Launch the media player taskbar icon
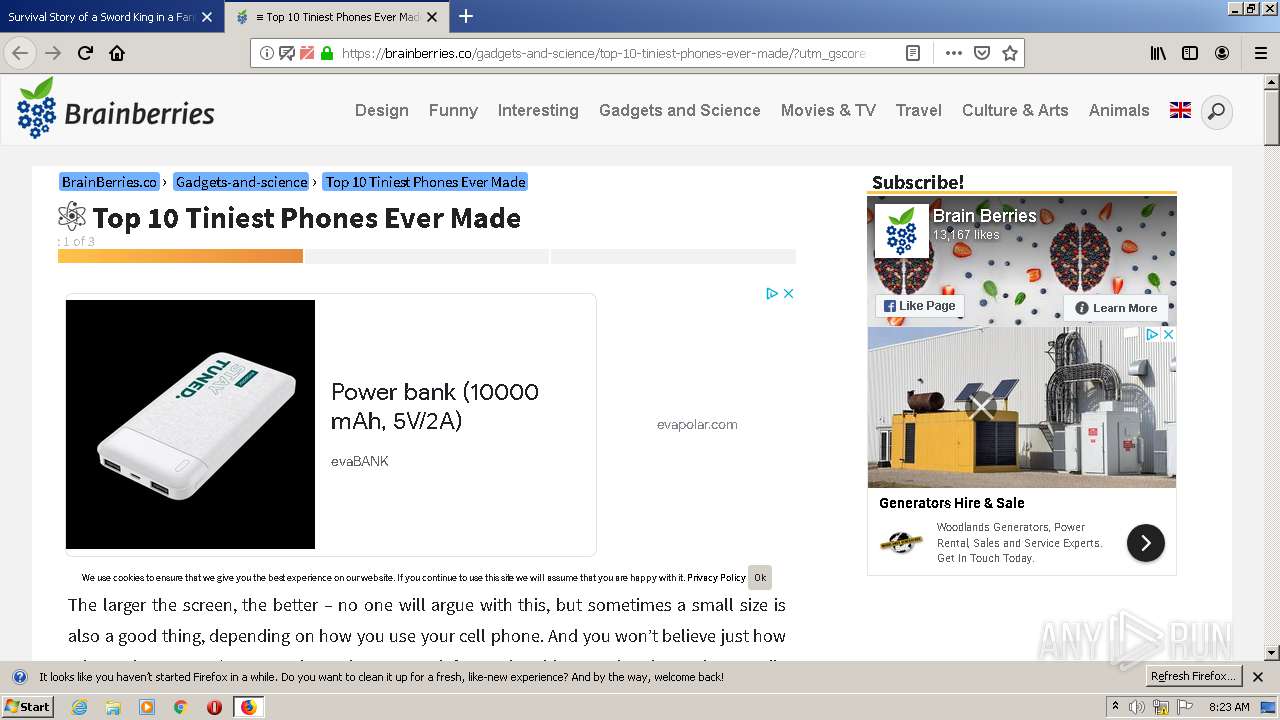 pyautogui.click(x=147, y=707)
